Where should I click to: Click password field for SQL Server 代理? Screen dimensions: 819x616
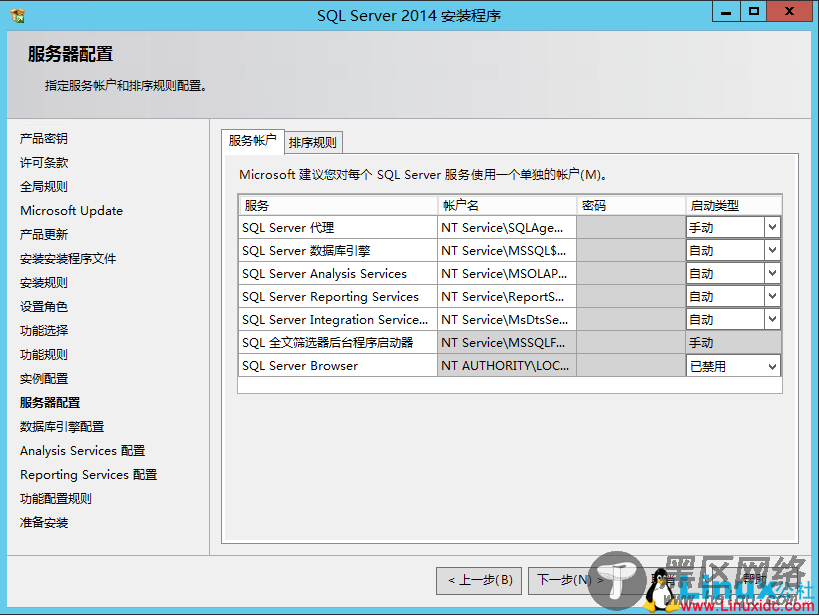[631, 227]
